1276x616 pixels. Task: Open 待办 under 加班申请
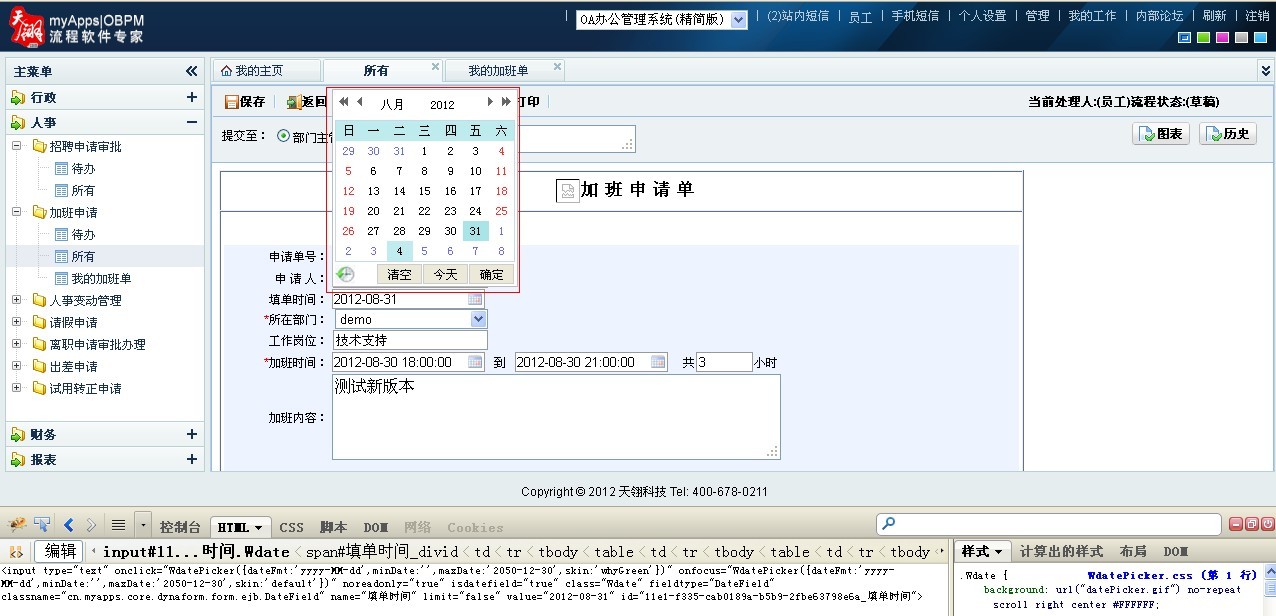tap(83, 235)
